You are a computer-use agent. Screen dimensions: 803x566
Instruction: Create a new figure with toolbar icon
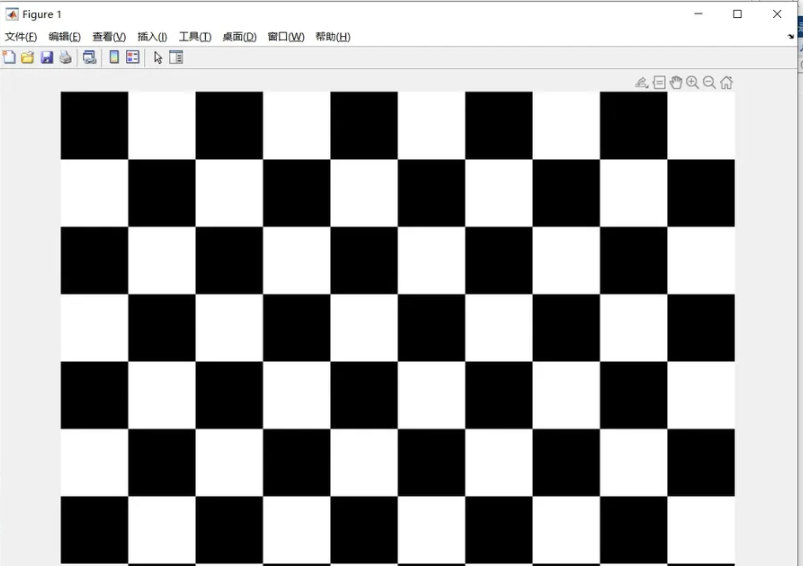tap(9, 57)
